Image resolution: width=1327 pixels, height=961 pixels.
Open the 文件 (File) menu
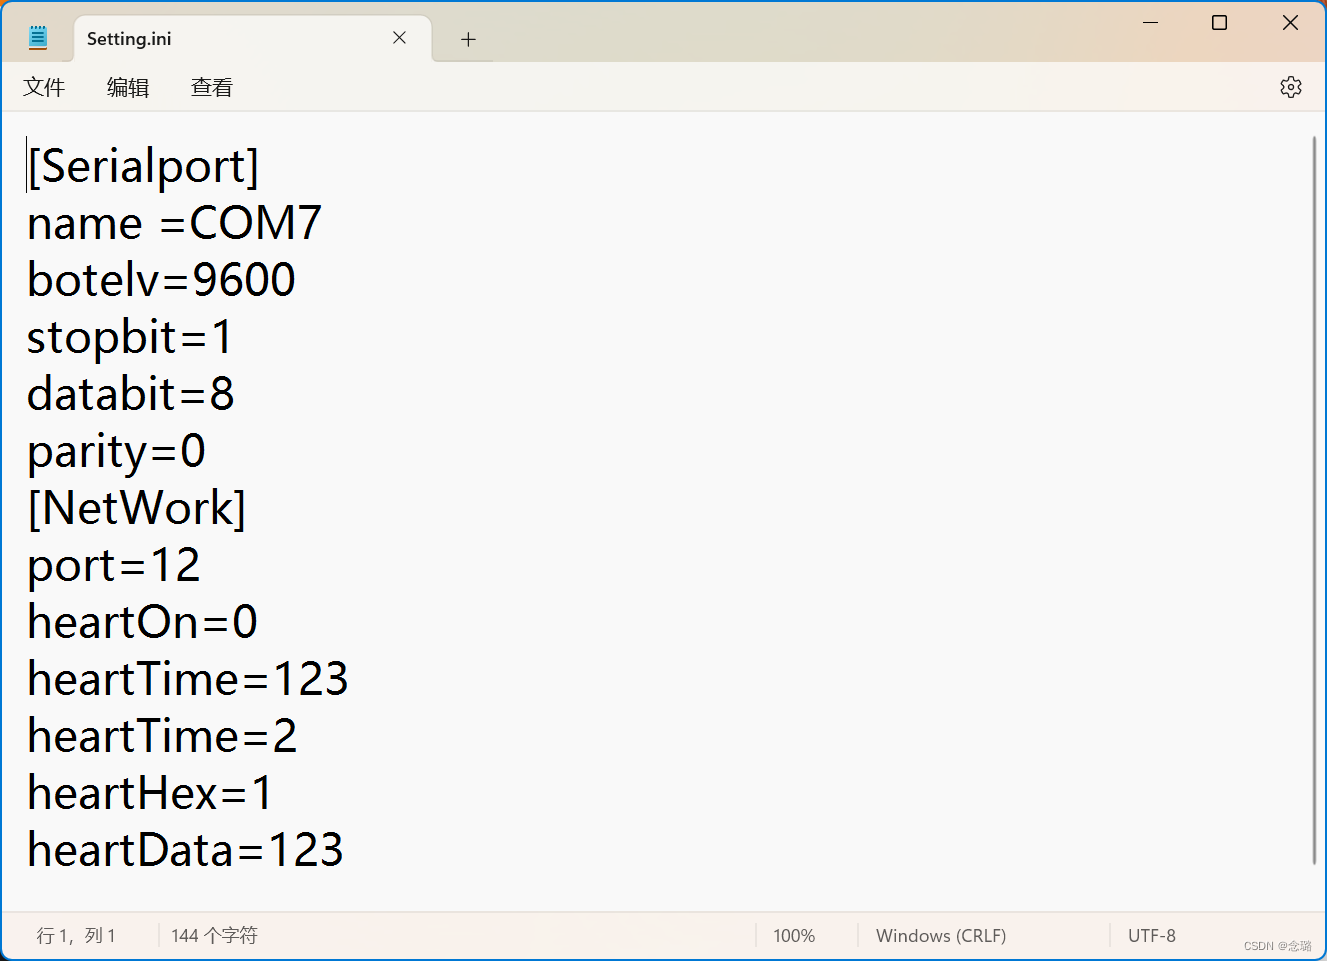44,88
